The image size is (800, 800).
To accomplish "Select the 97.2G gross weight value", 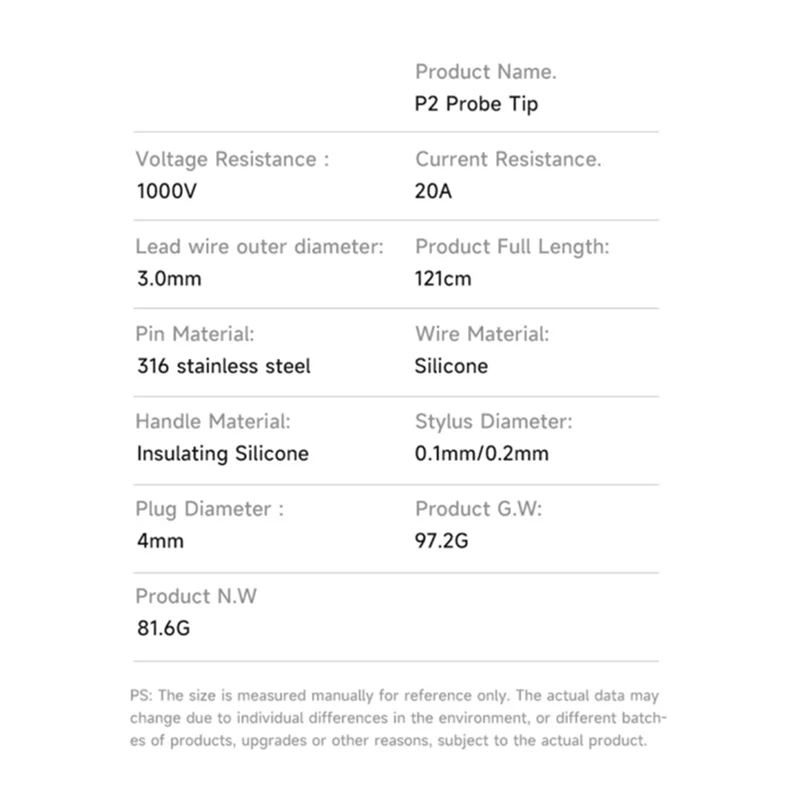I will coord(441,541).
